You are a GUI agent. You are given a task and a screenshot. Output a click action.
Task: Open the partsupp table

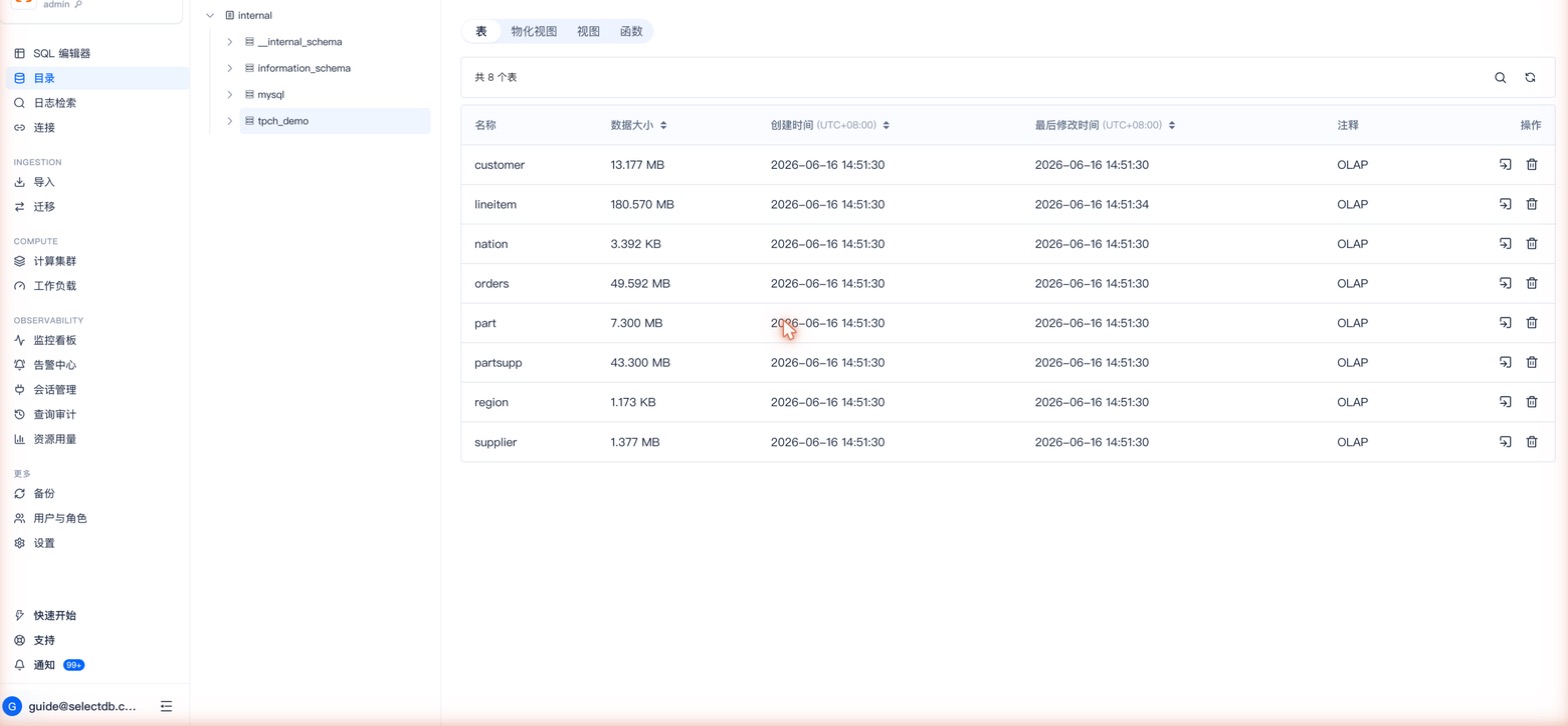(x=498, y=363)
